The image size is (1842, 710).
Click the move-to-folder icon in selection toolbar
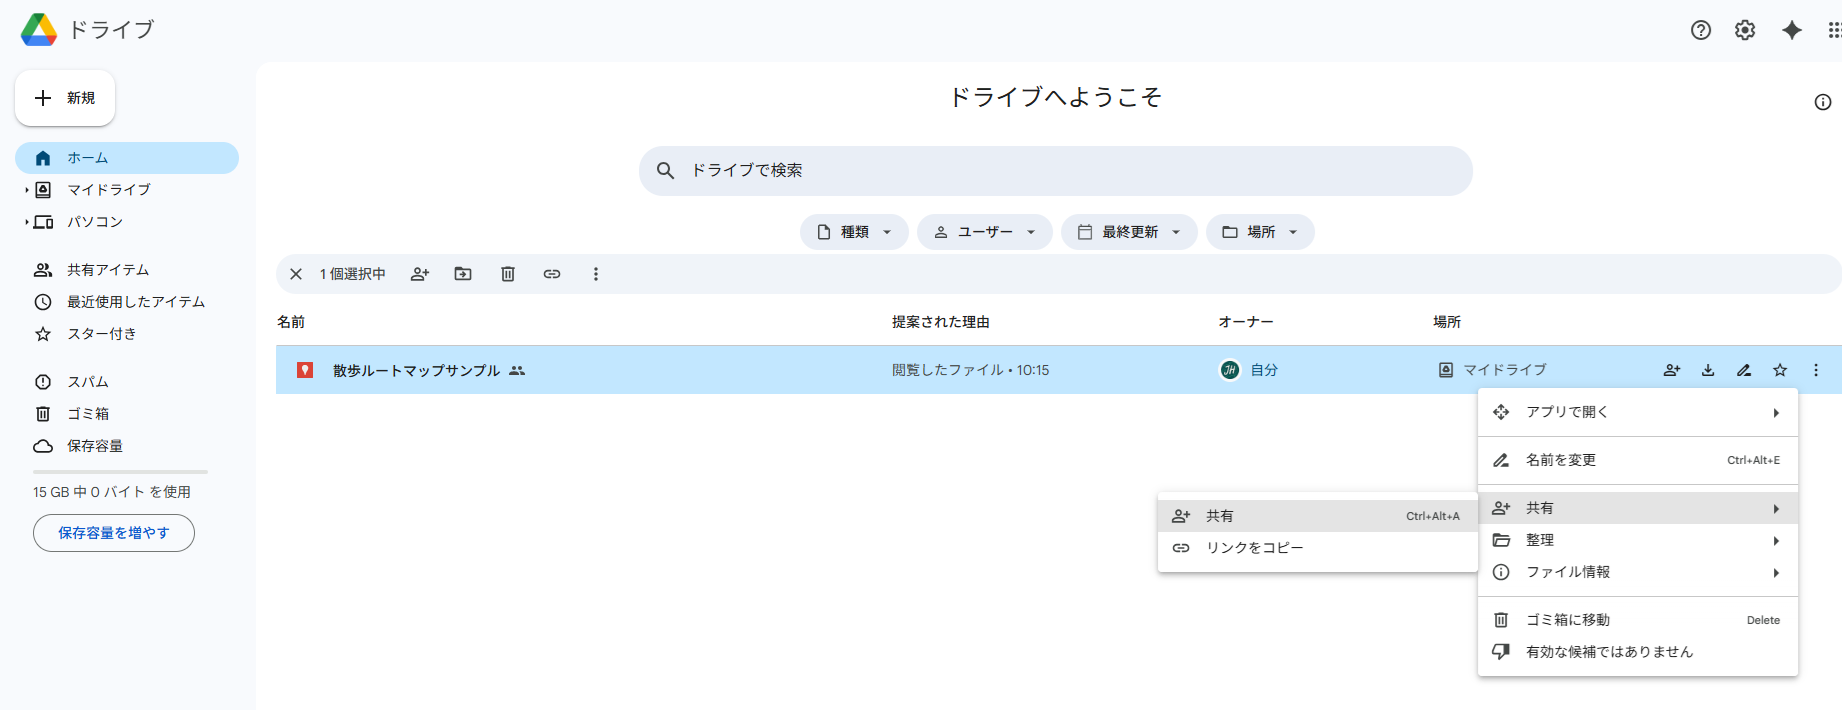tap(463, 274)
